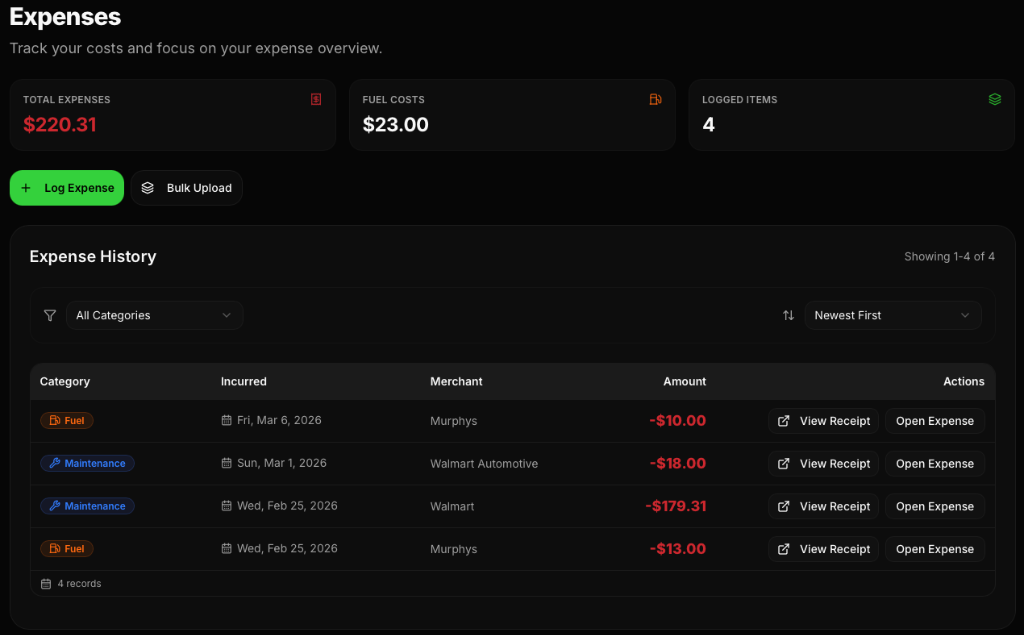Click the layers icon inside Bulk Upload button

pyautogui.click(x=147, y=187)
